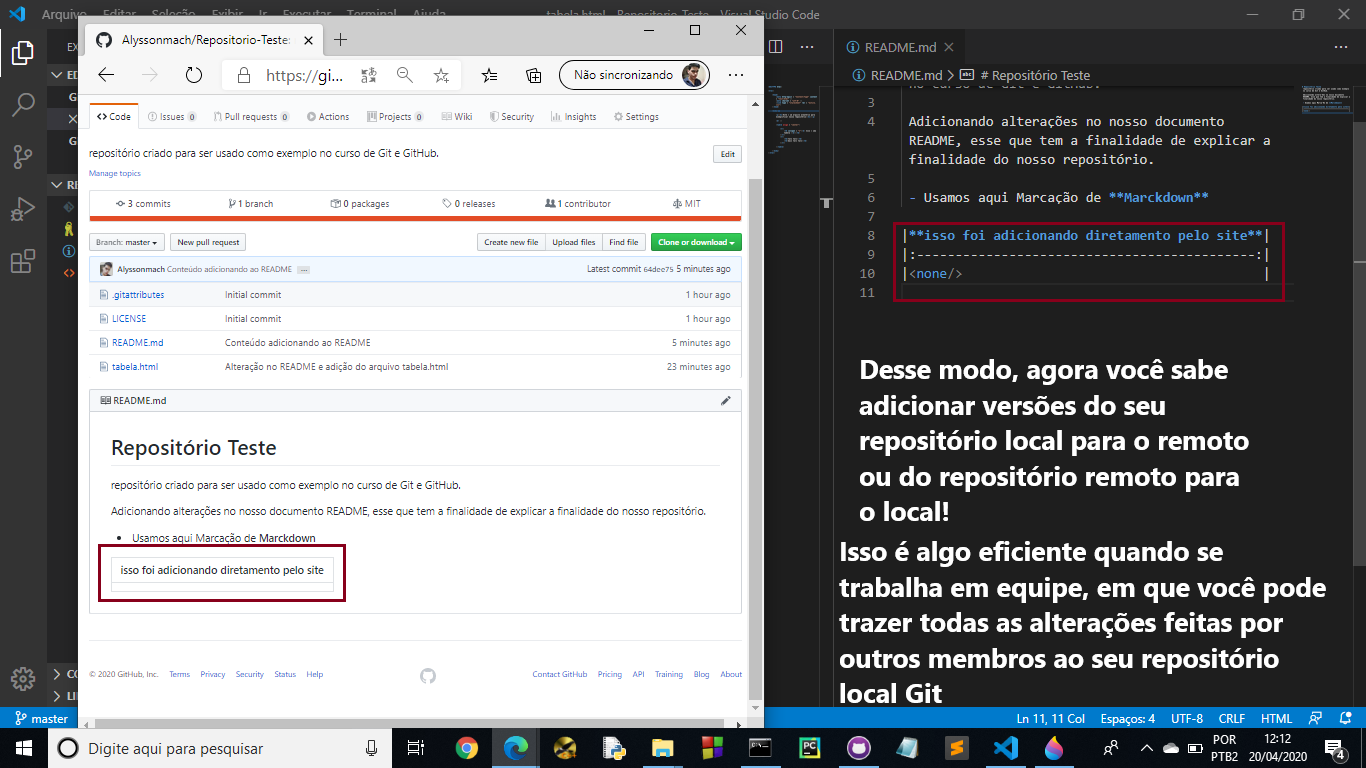The width and height of the screenshot is (1366, 768).
Task: Click the Não sincronizando profile button
Action: click(x=635, y=75)
